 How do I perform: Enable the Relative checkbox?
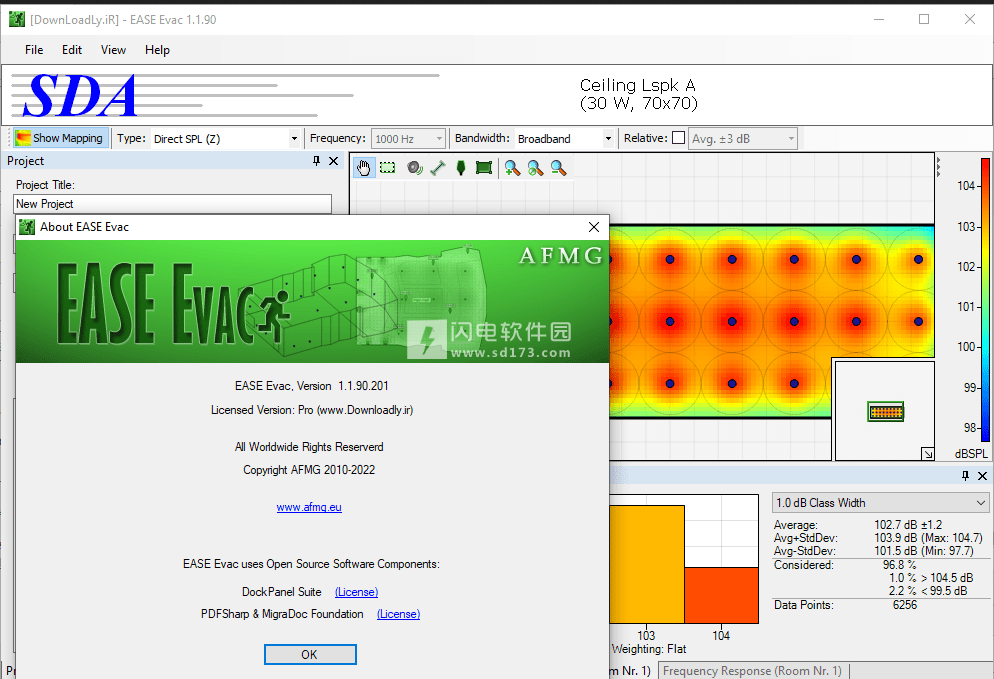678,138
